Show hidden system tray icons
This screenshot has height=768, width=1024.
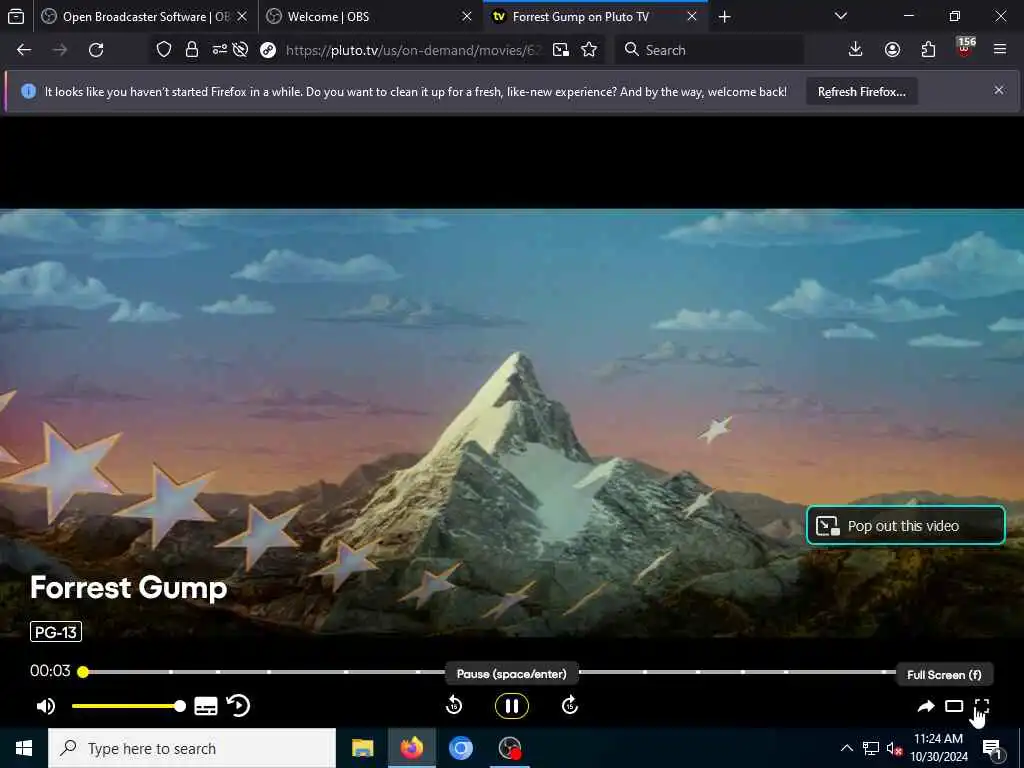coord(846,748)
